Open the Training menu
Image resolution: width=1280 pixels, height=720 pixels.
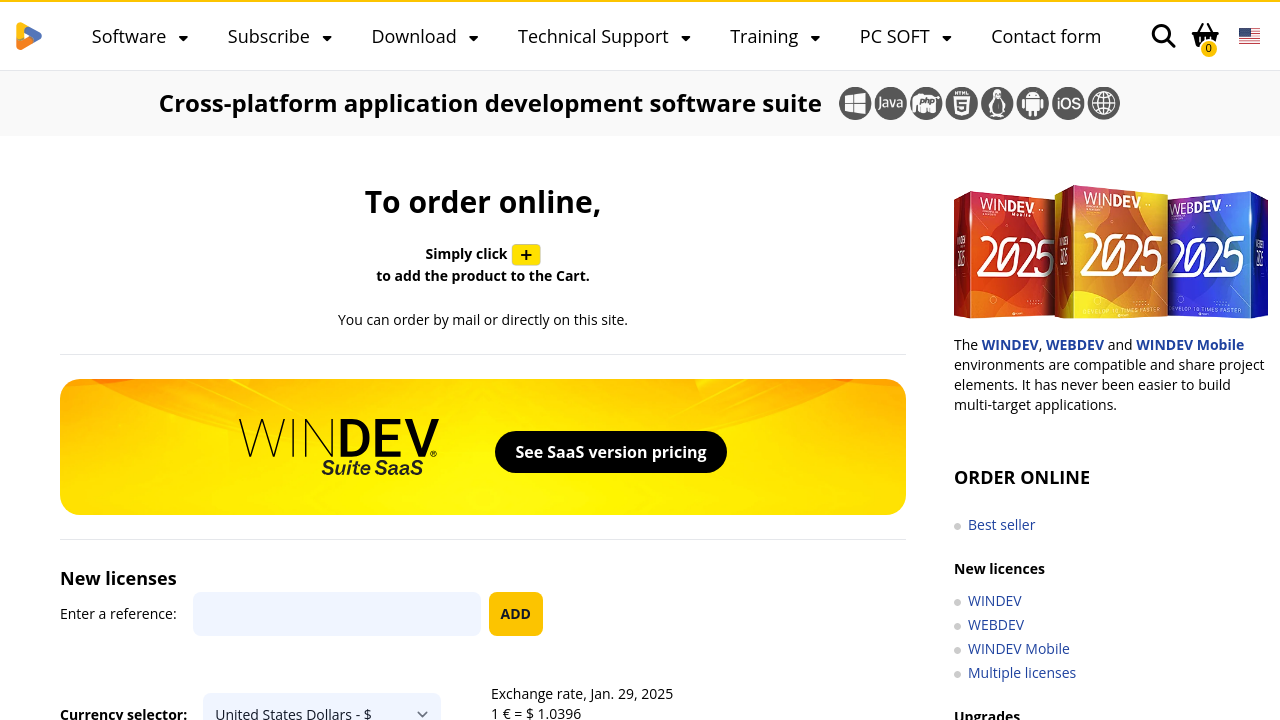click(x=775, y=37)
